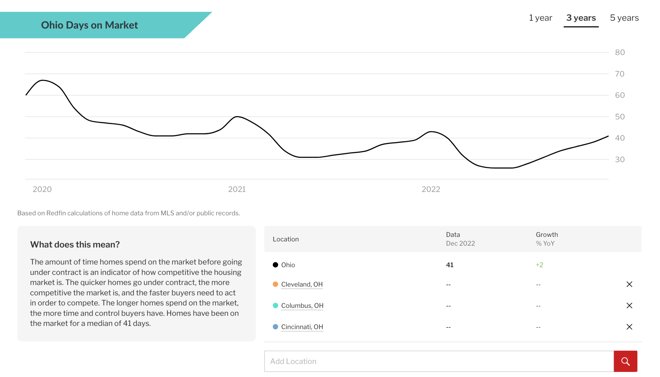This screenshot has width=660, height=377.
Task: Click the 2021 x-axis label
Action: tap(237, 189)
